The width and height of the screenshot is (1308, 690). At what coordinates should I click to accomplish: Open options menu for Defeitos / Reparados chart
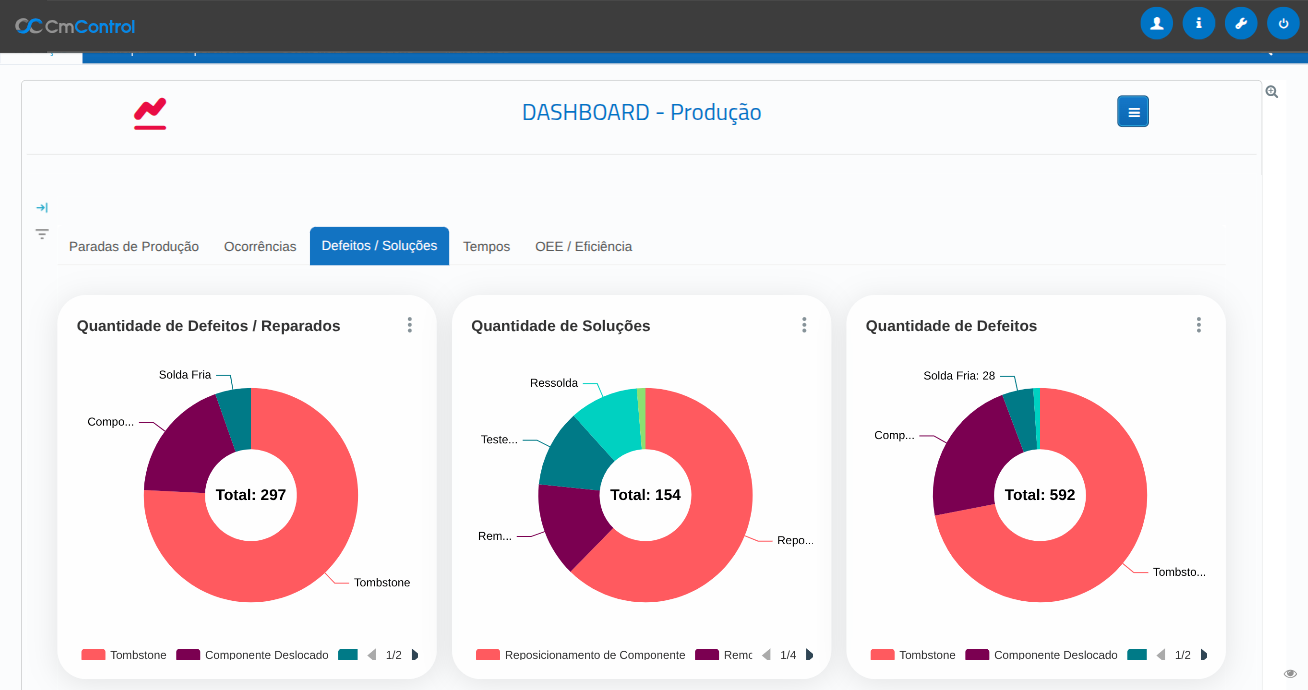click(x=409, y=325)
